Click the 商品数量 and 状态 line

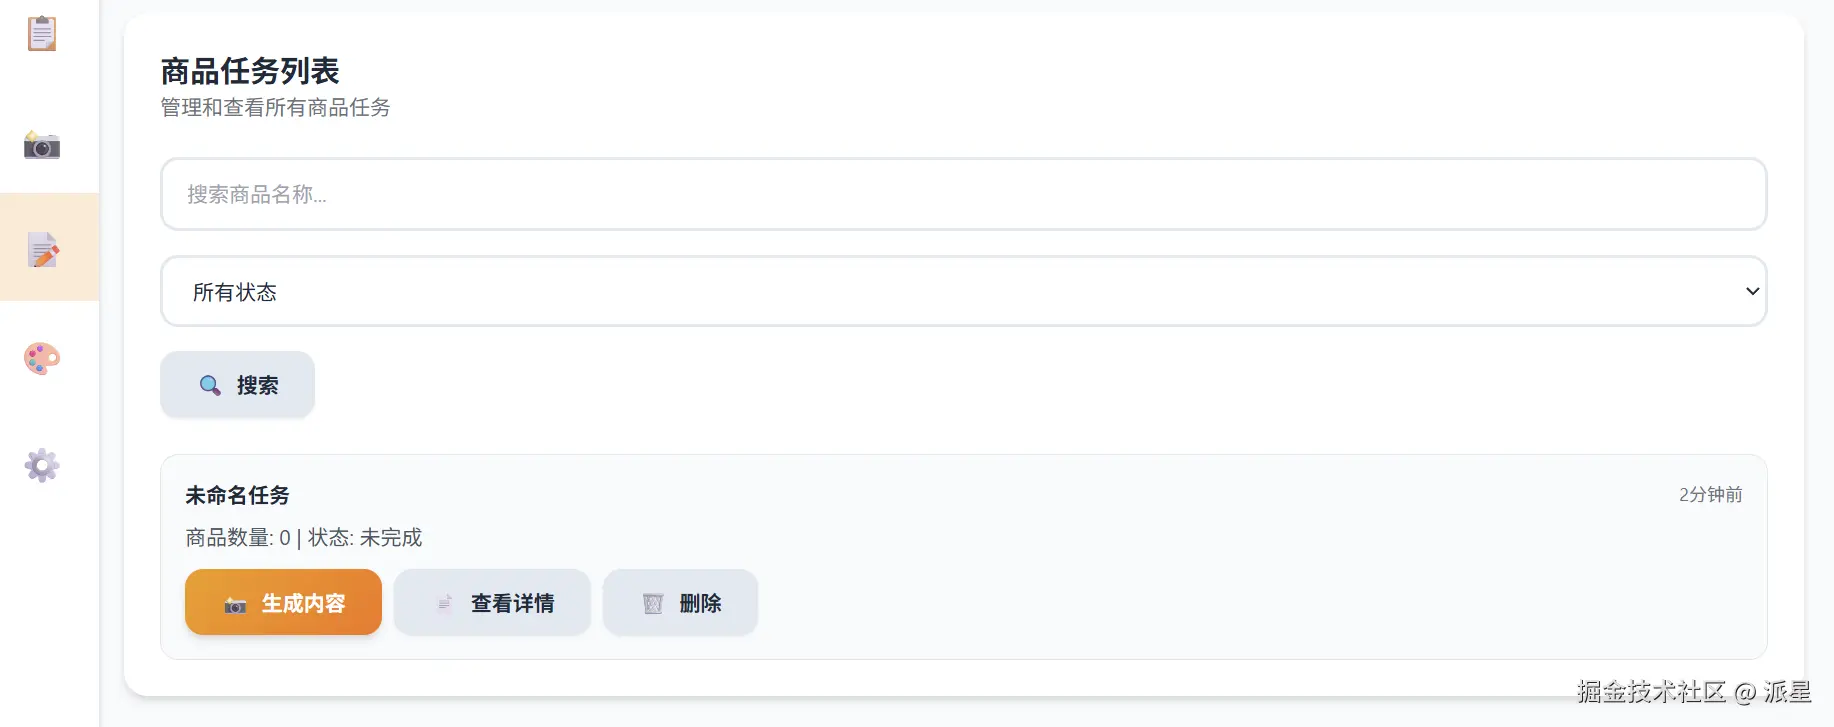(304, 538)
